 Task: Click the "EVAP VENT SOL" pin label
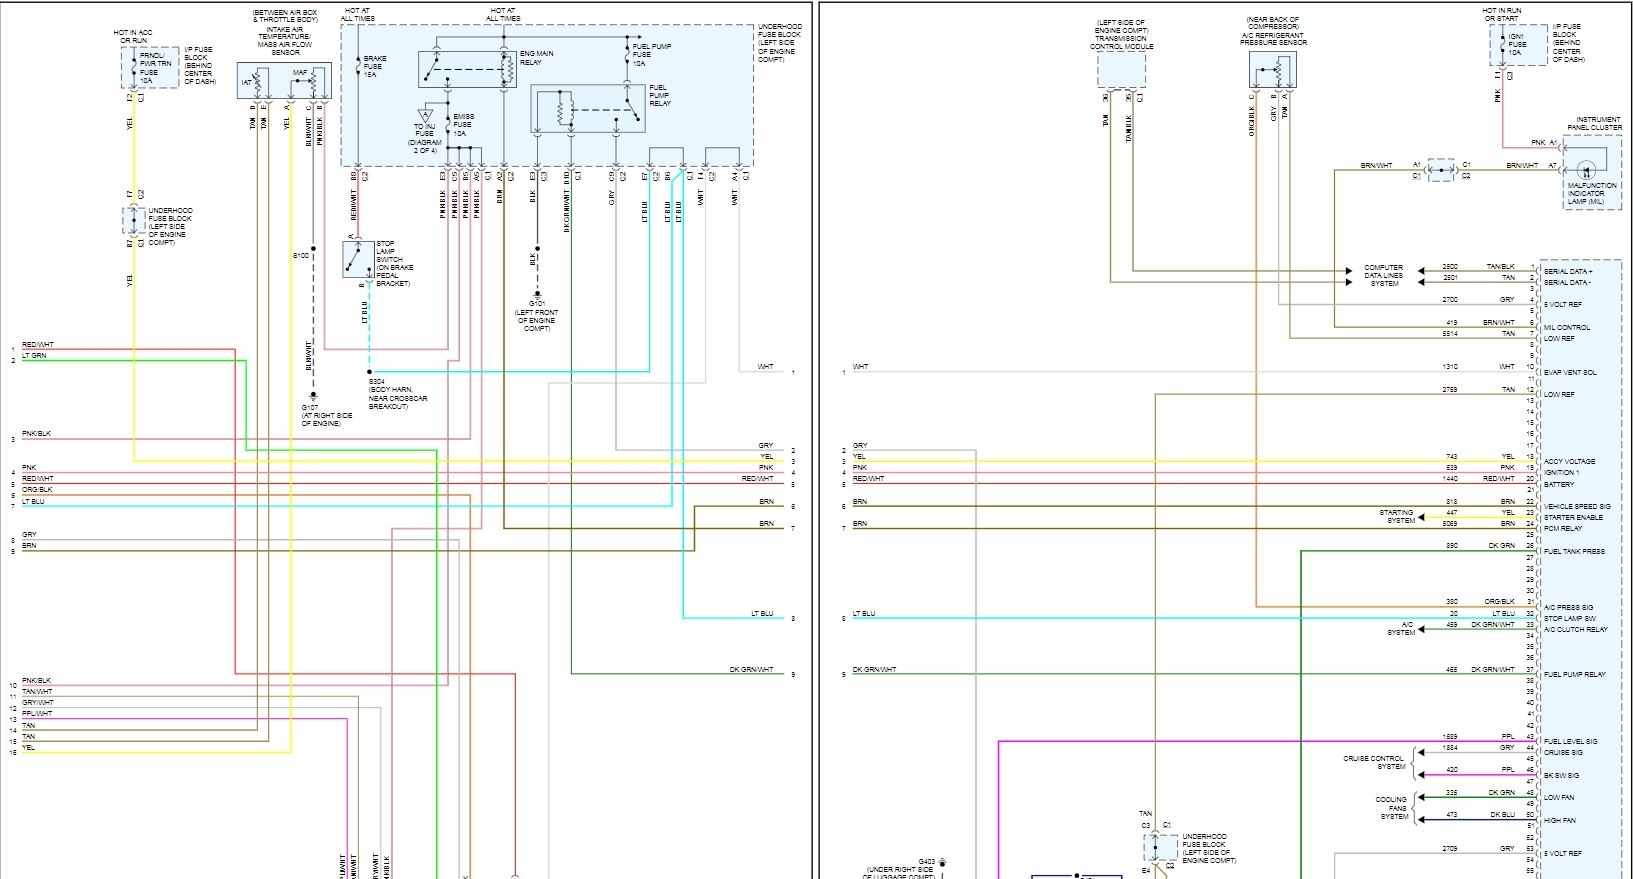point(1570,372)
